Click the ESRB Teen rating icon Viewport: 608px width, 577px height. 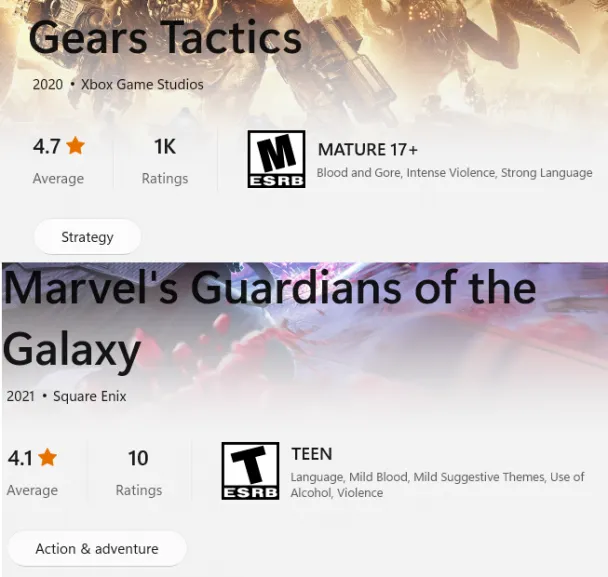[x=250, y=471]
